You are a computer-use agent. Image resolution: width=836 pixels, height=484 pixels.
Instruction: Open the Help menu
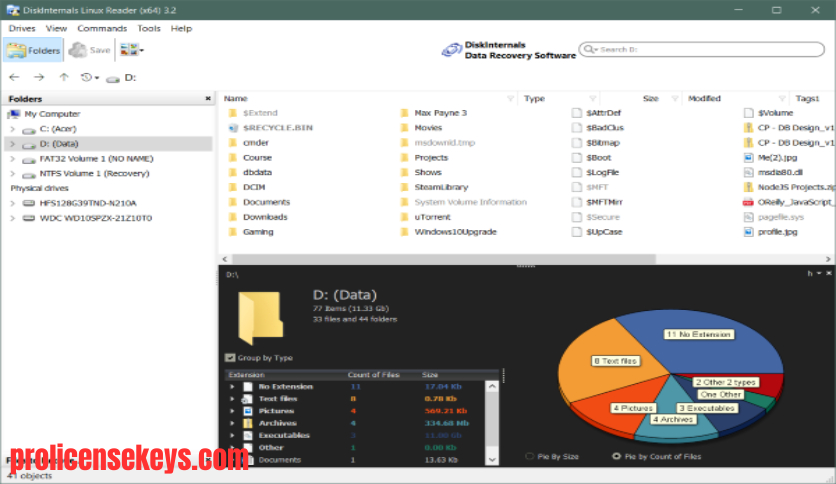(181, 28)
